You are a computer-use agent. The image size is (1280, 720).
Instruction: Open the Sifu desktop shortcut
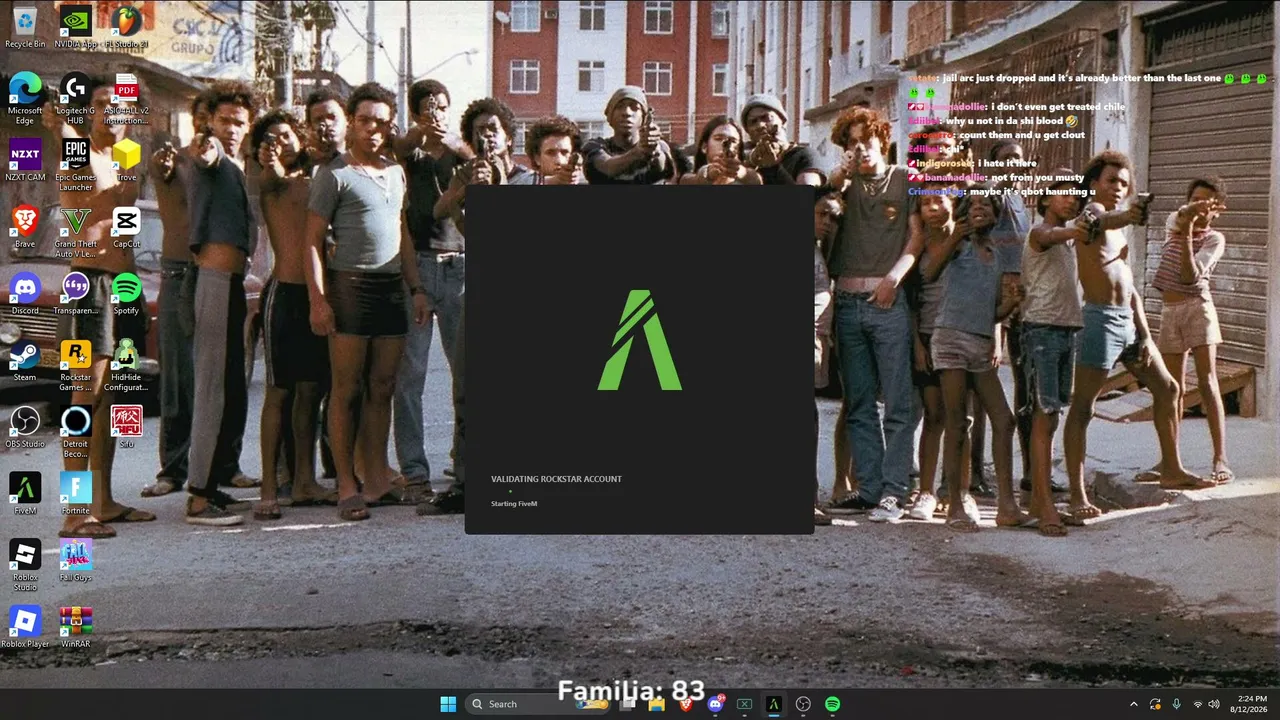[126, 427]
